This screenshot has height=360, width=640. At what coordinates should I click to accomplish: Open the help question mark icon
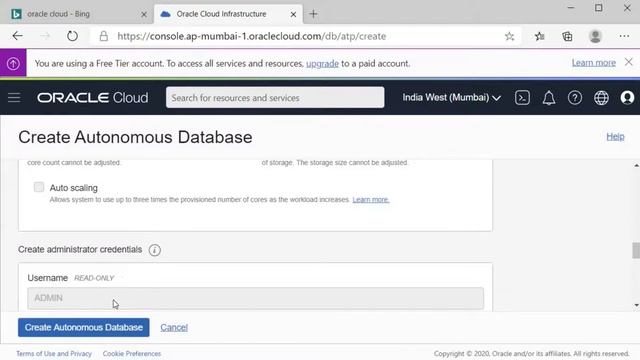575,98
